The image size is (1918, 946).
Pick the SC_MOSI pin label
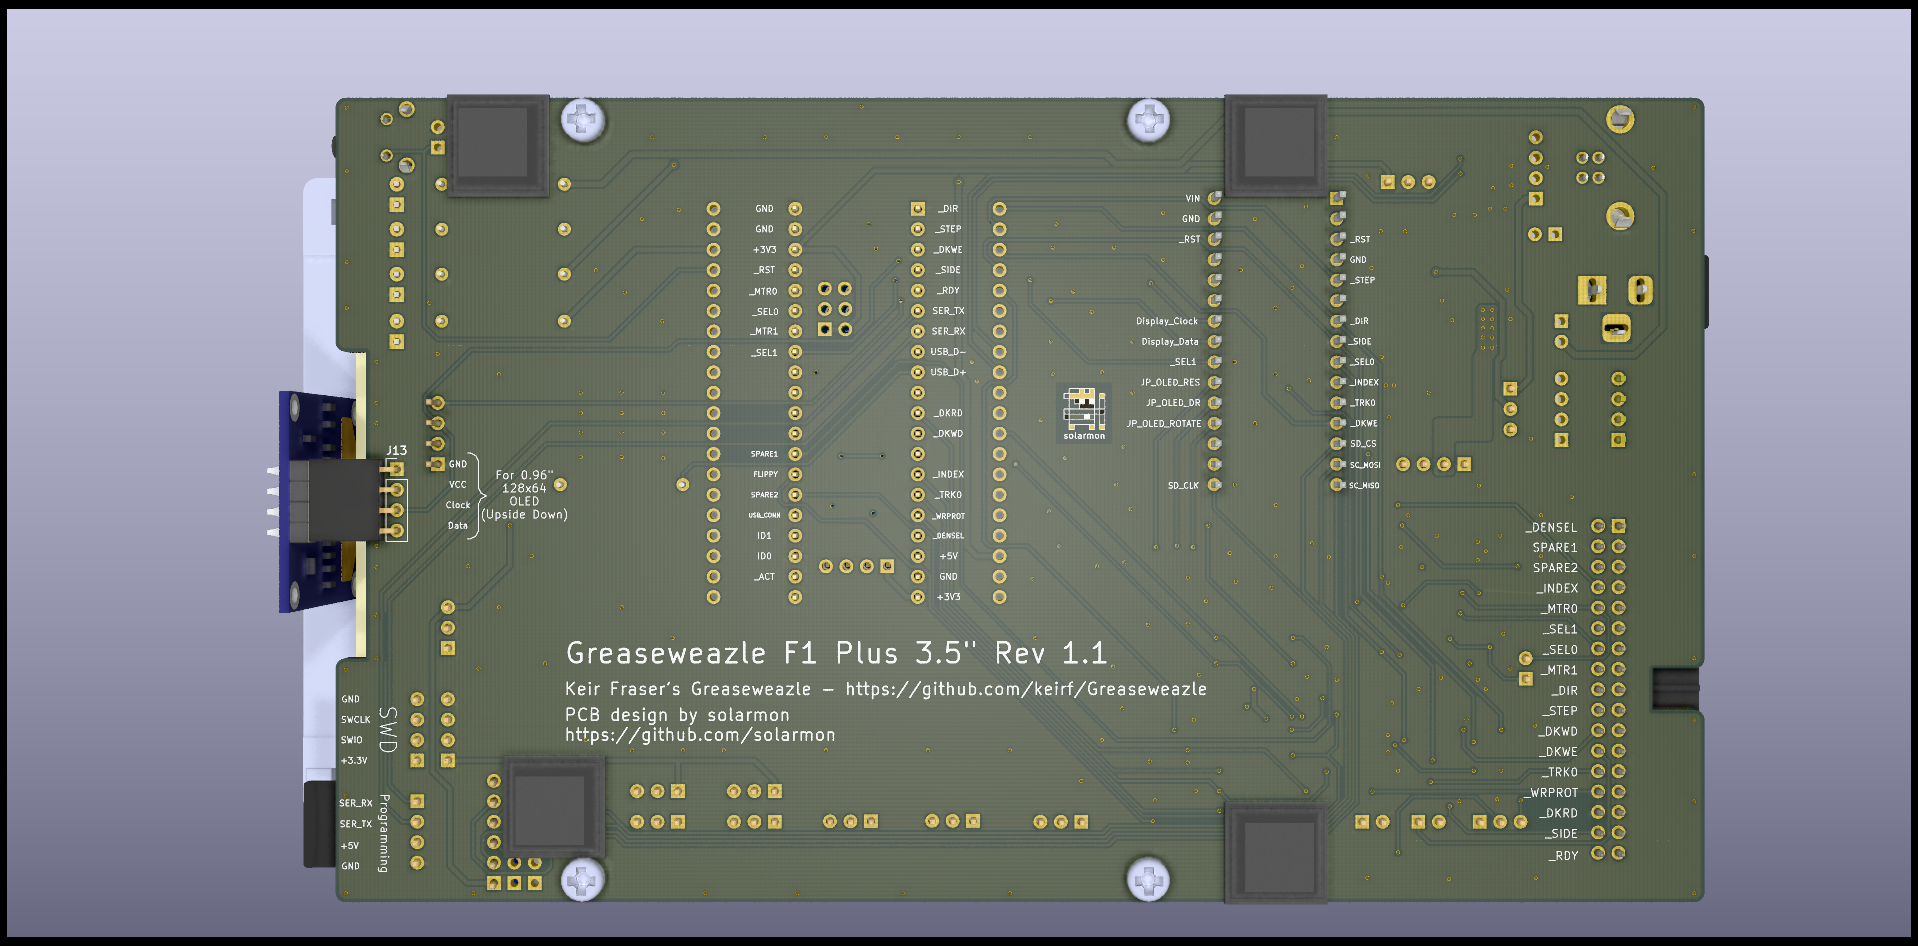point(1365,465)
